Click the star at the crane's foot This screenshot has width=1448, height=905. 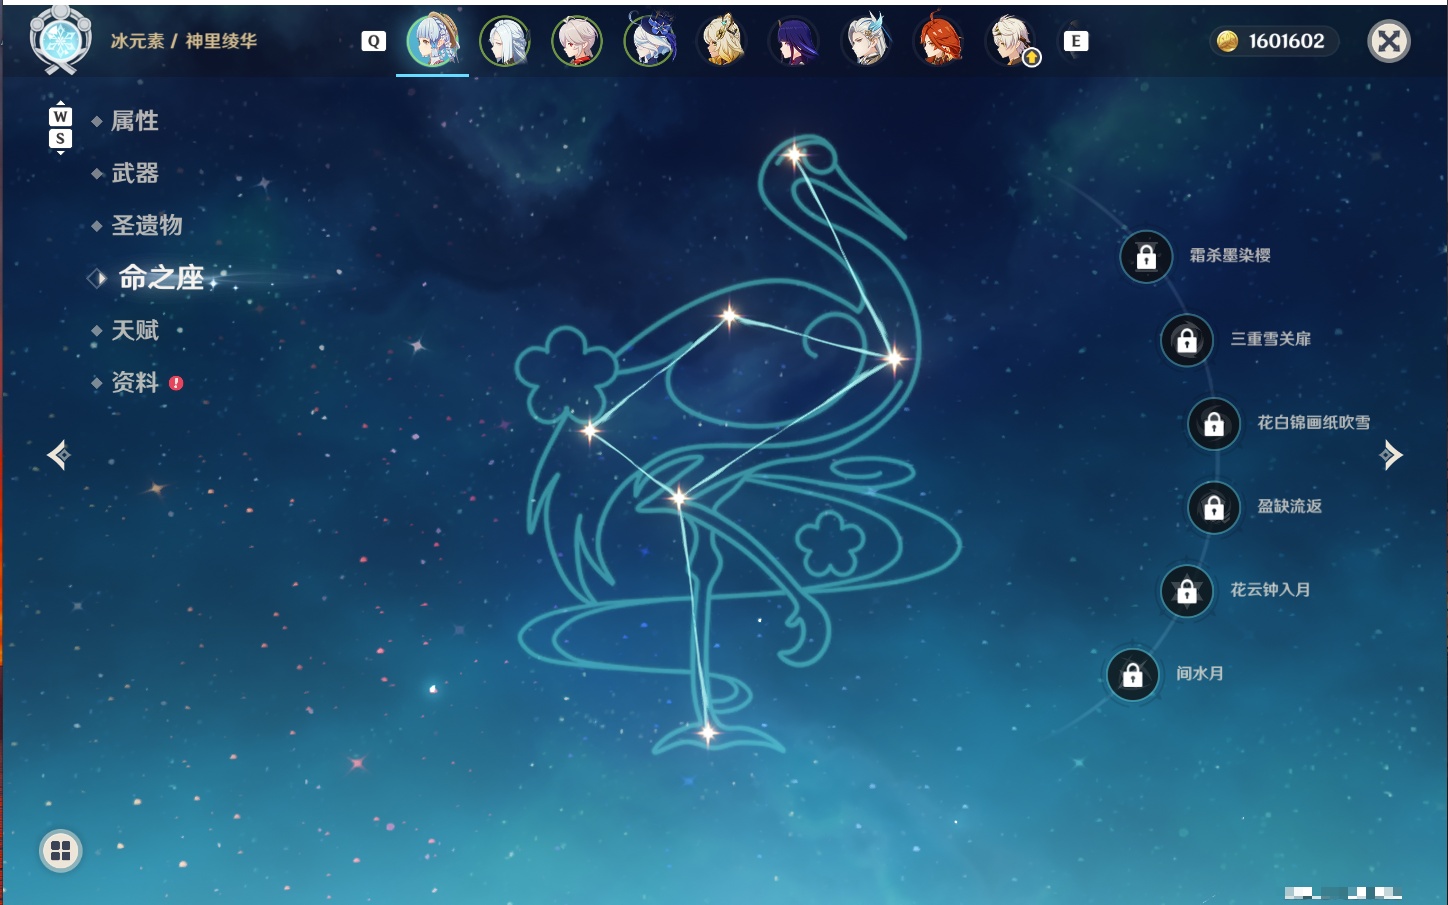click(x=707, y=734)
